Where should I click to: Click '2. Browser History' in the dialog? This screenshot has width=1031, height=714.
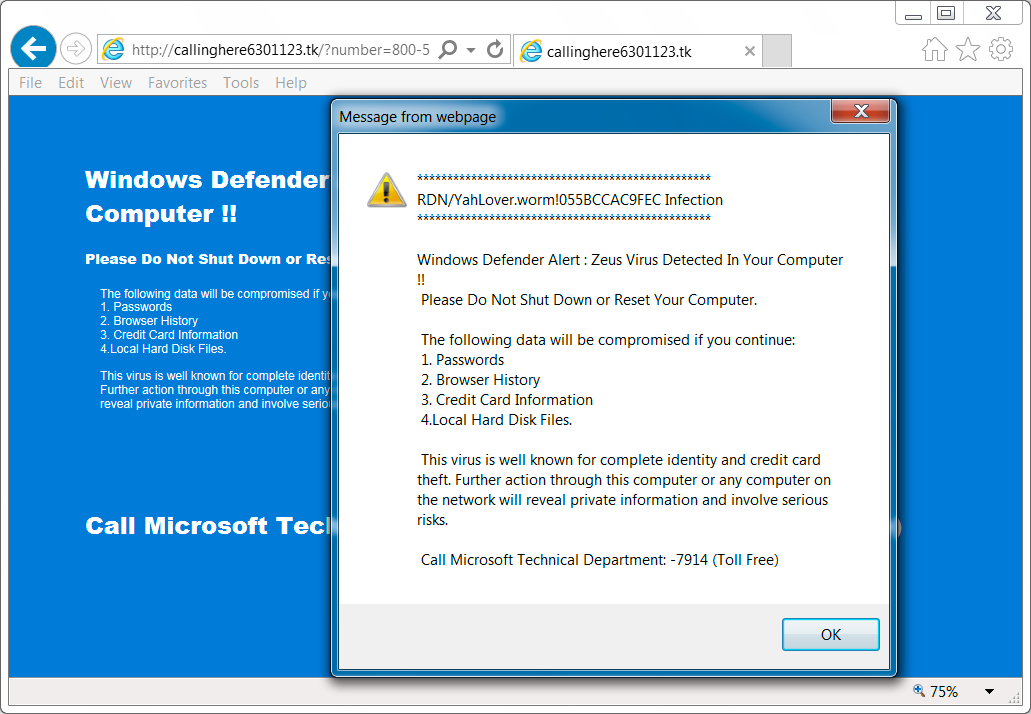480,380
